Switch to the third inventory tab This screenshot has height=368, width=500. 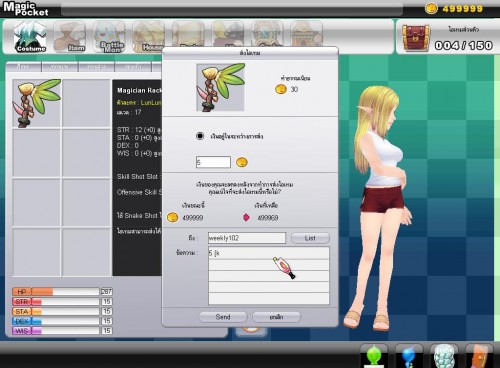[97, 67]
